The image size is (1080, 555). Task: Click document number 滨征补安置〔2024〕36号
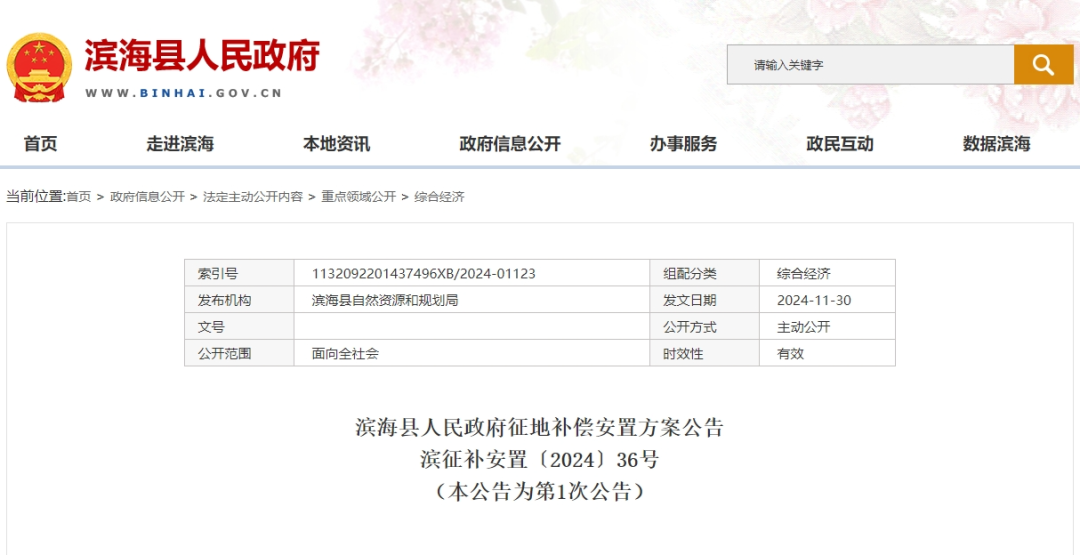(x=540, y=459)
